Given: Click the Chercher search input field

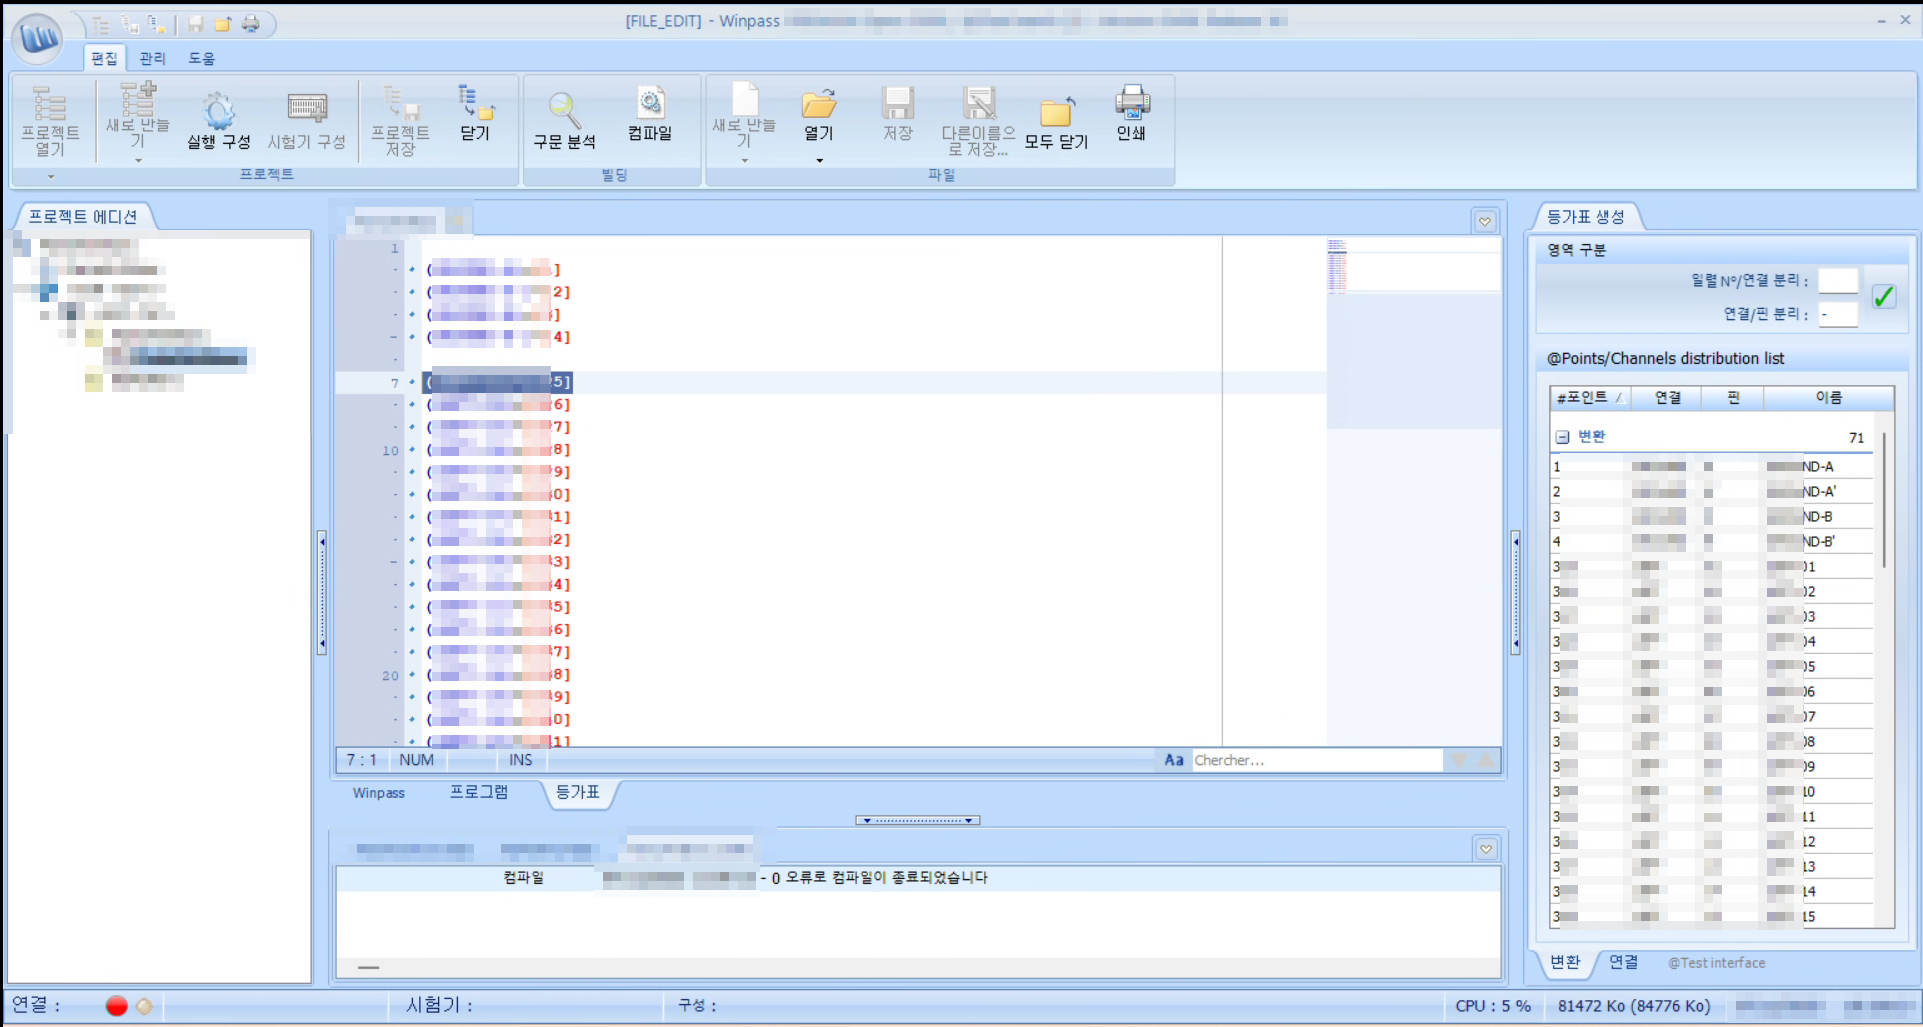Looking at the screenshot, I should point(1316,760).
